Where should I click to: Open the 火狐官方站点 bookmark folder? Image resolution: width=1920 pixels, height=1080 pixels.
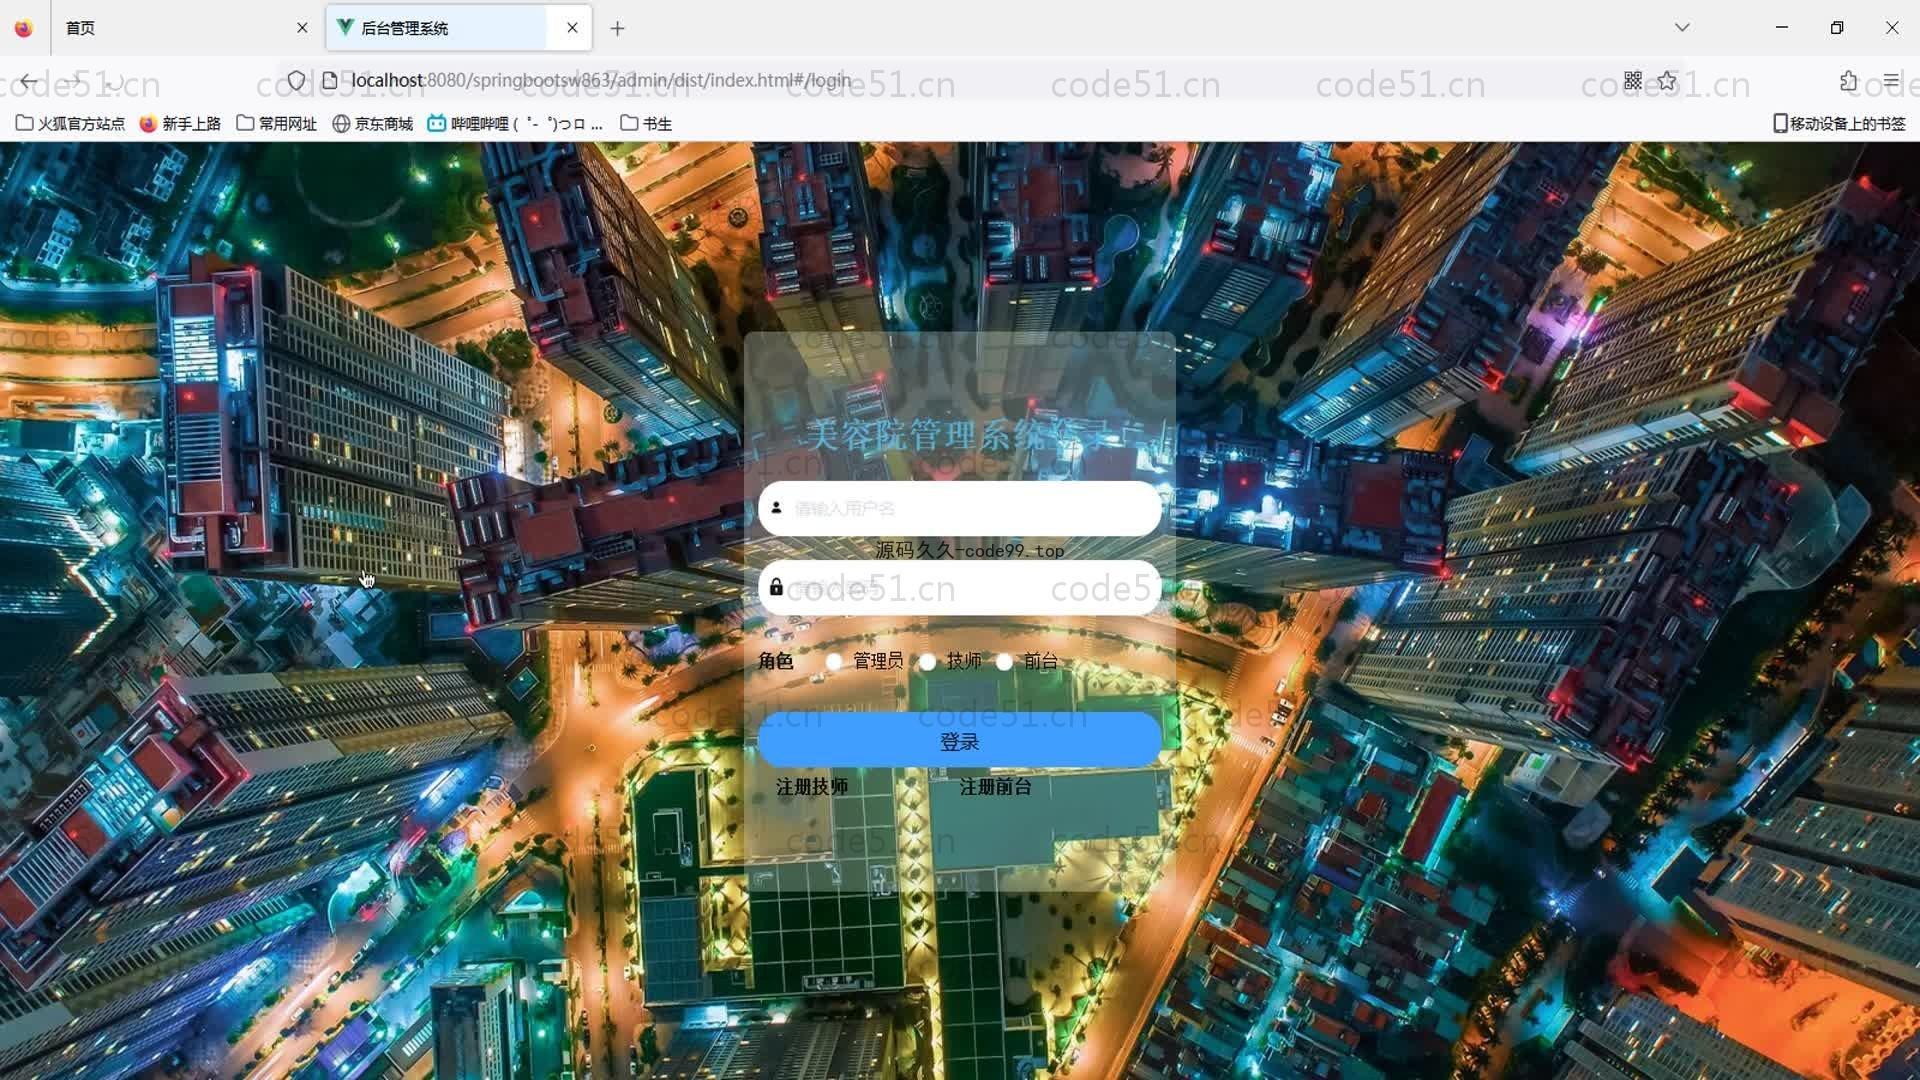(x=70, y=123)
